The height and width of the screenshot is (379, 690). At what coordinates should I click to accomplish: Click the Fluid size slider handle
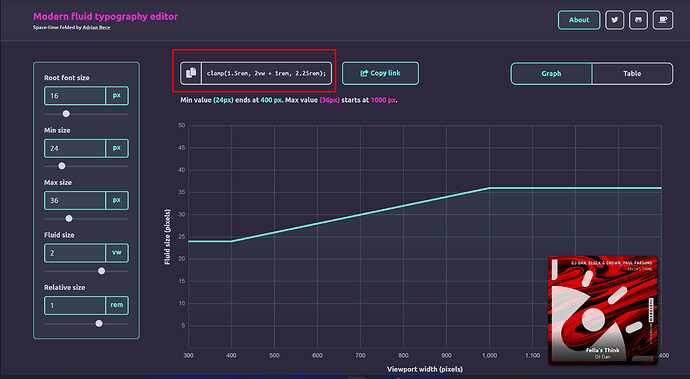click(x=102, y=271)
